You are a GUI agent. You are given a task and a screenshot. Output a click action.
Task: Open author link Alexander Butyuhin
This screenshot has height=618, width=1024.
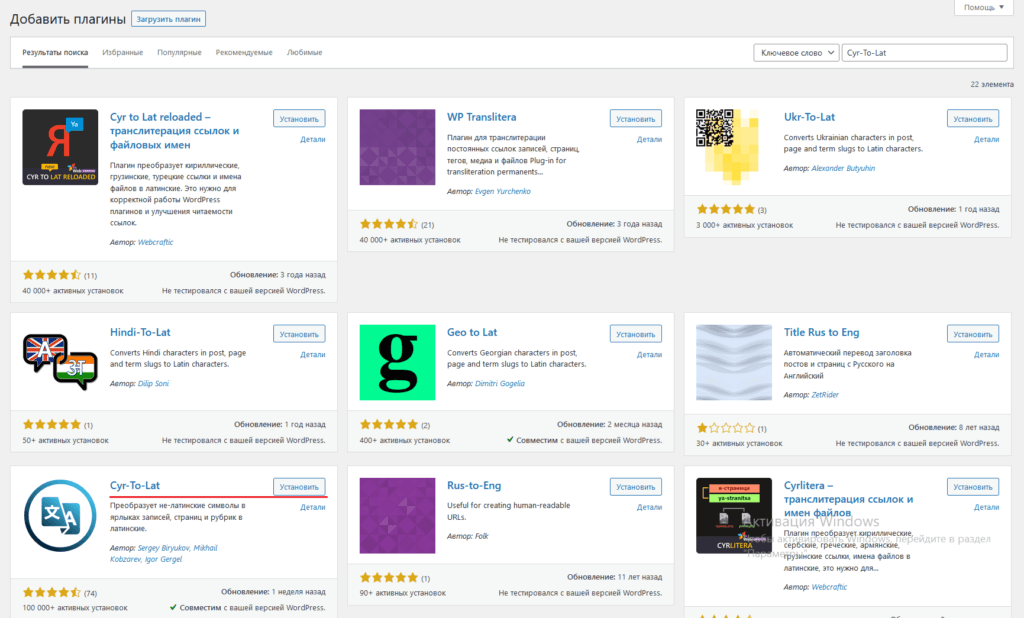[843, 168]
